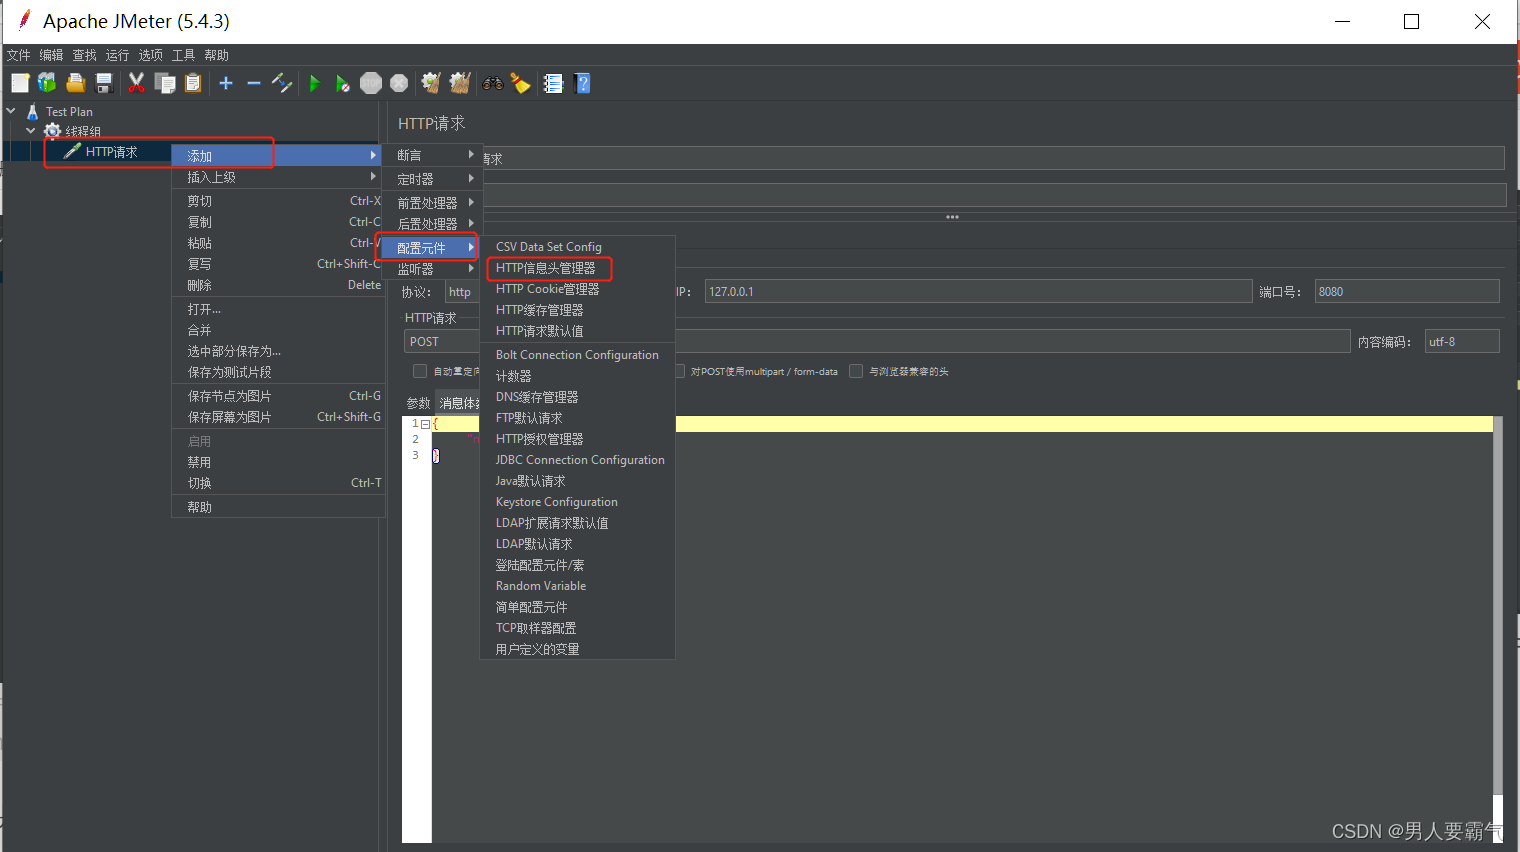
Task: Collapse the Test Plan tree node
Action: (11, 111)
